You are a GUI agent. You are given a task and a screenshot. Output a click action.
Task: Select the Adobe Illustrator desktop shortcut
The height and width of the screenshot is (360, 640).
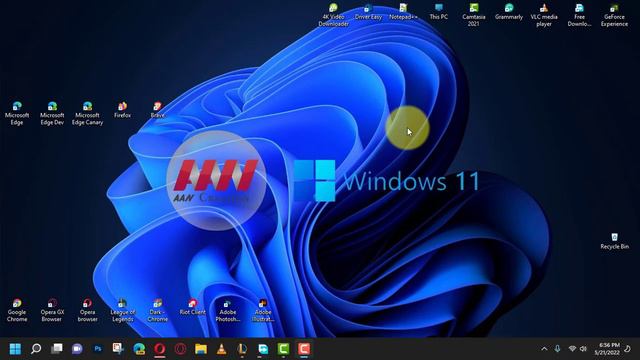[263, 311]
